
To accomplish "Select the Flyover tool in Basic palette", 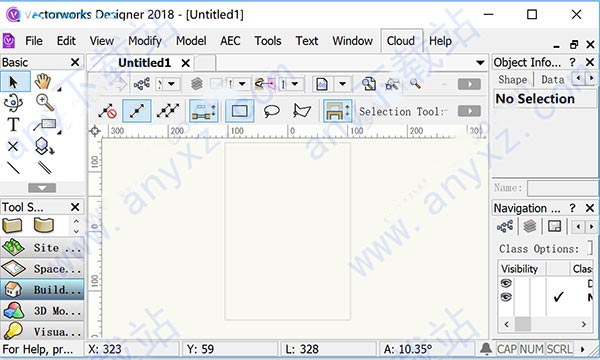I will click(13, 103).
